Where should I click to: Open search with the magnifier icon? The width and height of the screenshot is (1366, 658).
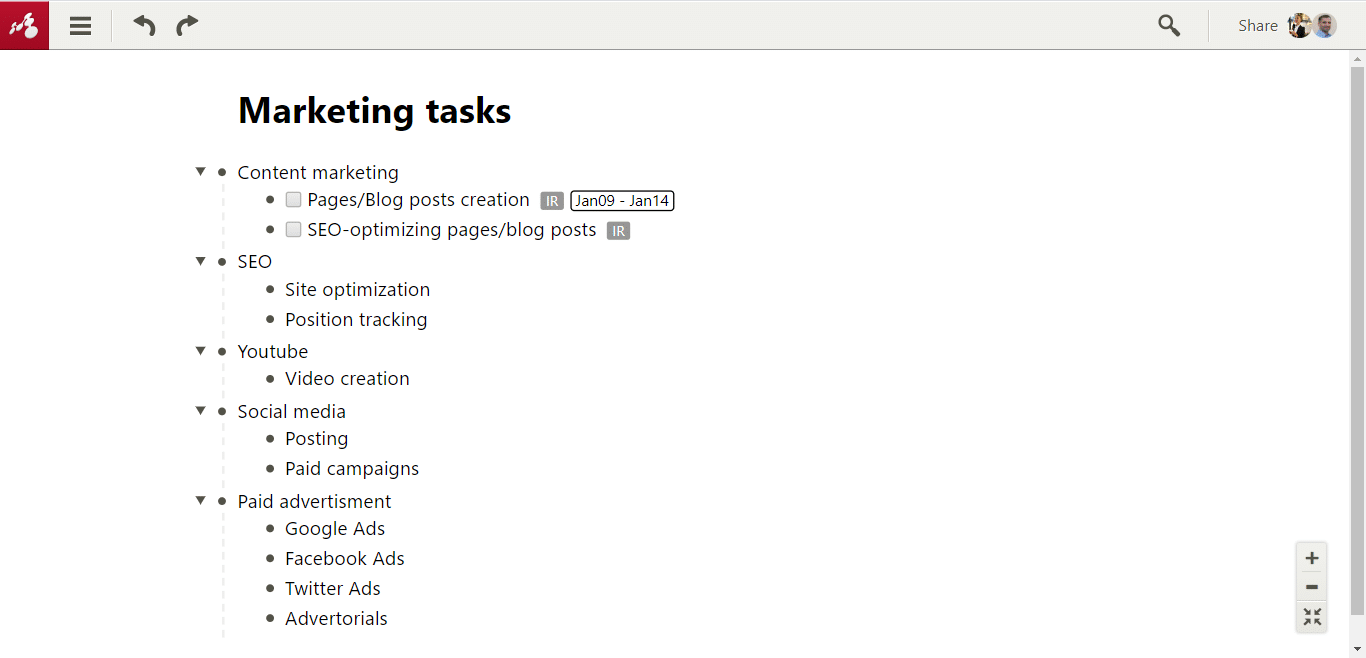pyautogui.click(x=1169, y=25)
